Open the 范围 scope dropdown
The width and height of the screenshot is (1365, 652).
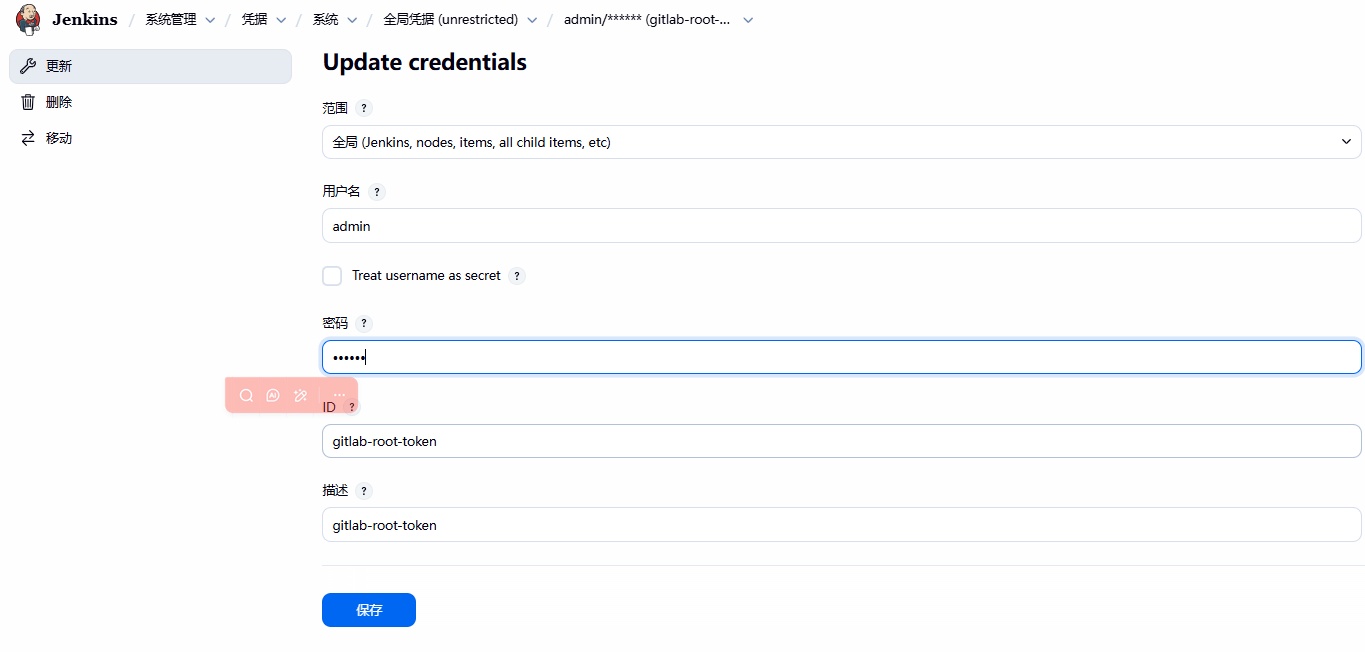click(x=841, y=142)
